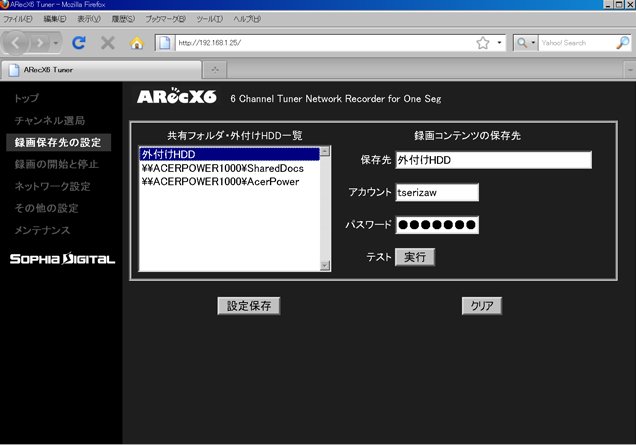The image size is (636, 445).
Task: Go forward with the Forward arrow
Action: tap(40, 43)
